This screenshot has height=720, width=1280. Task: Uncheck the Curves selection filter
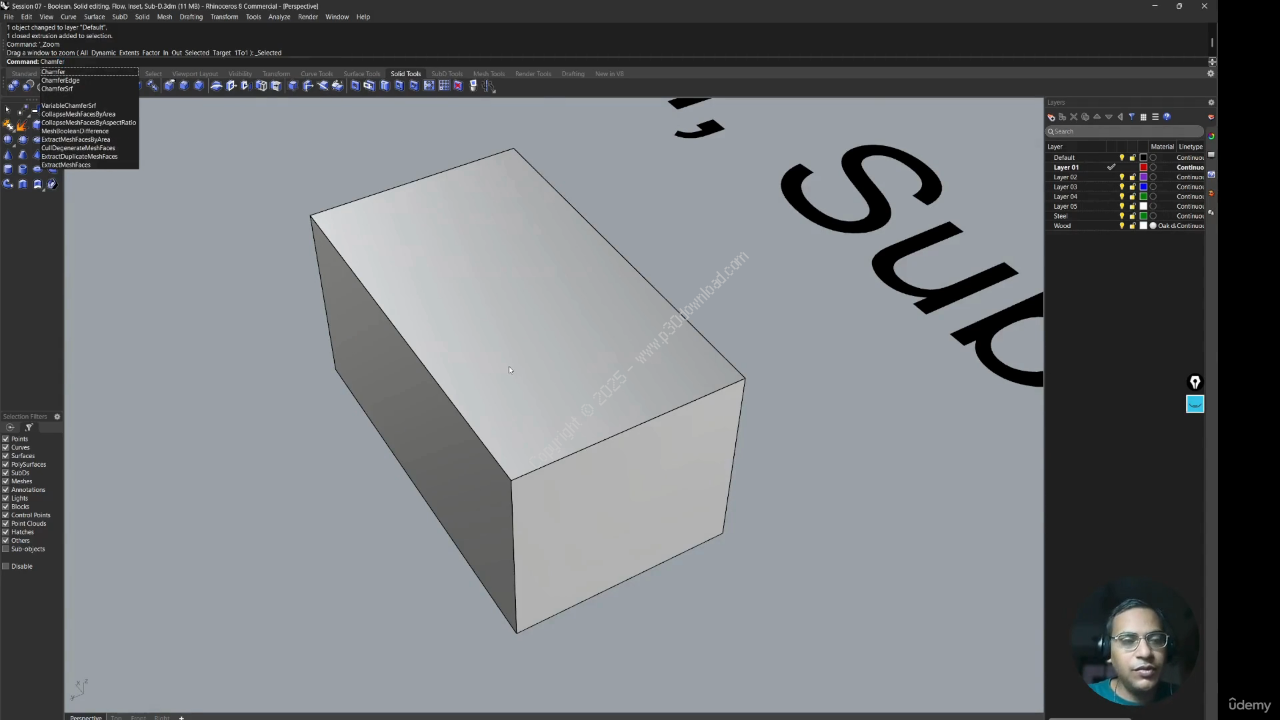point(6,447)
